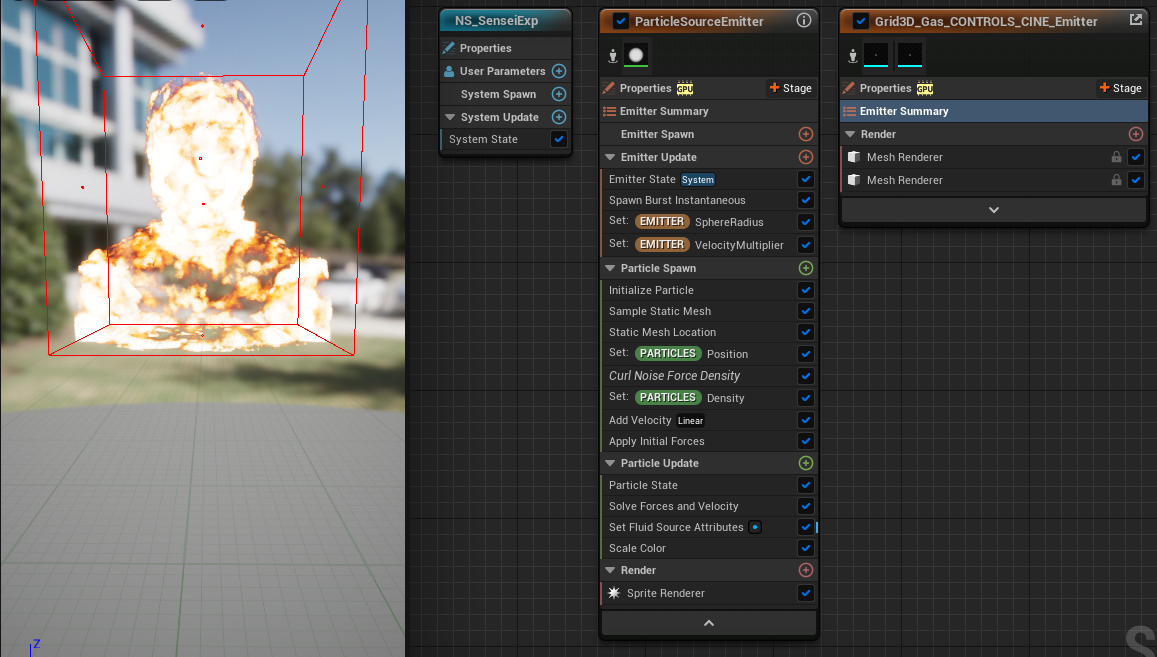Click the white sphere emitter thumbnail

coord(634,56)
